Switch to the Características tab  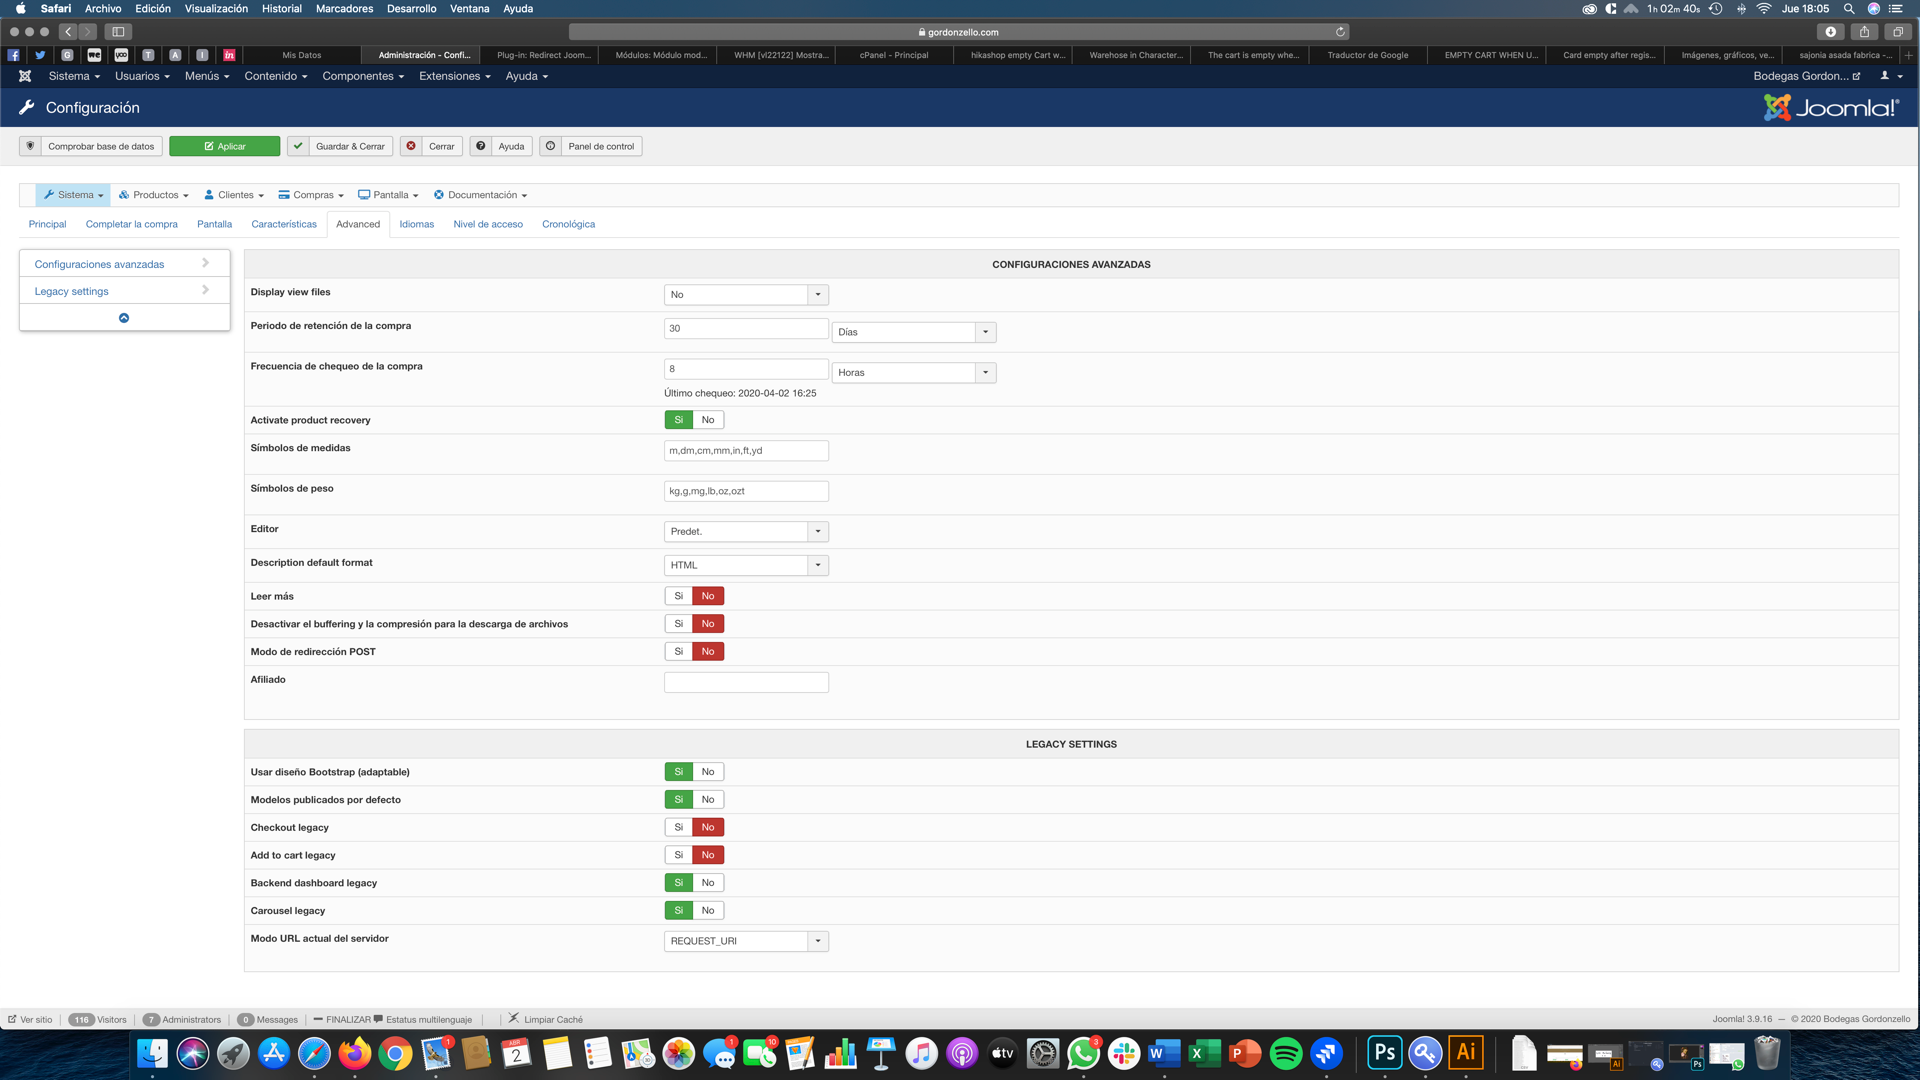point(284,224)
